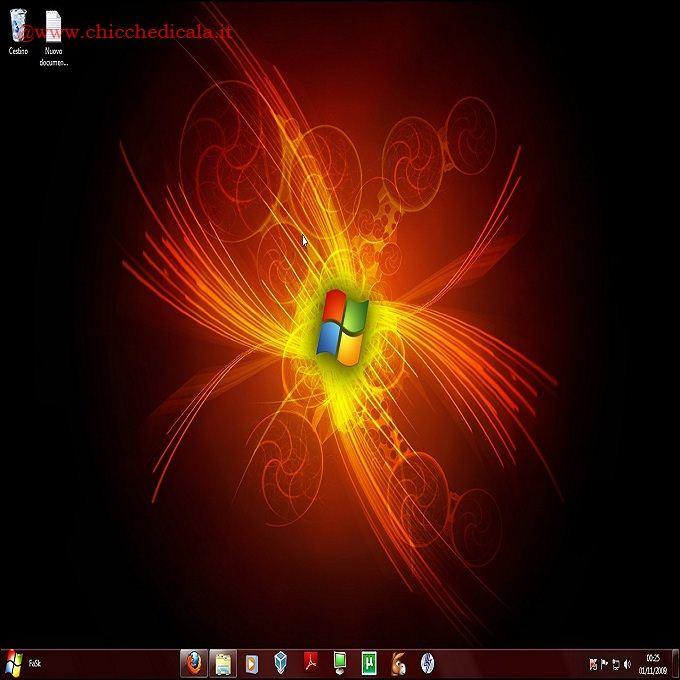This screenshot has height=680, width=680.
Task: Open the Windows Start menu orb
Action: pos(13,663)
